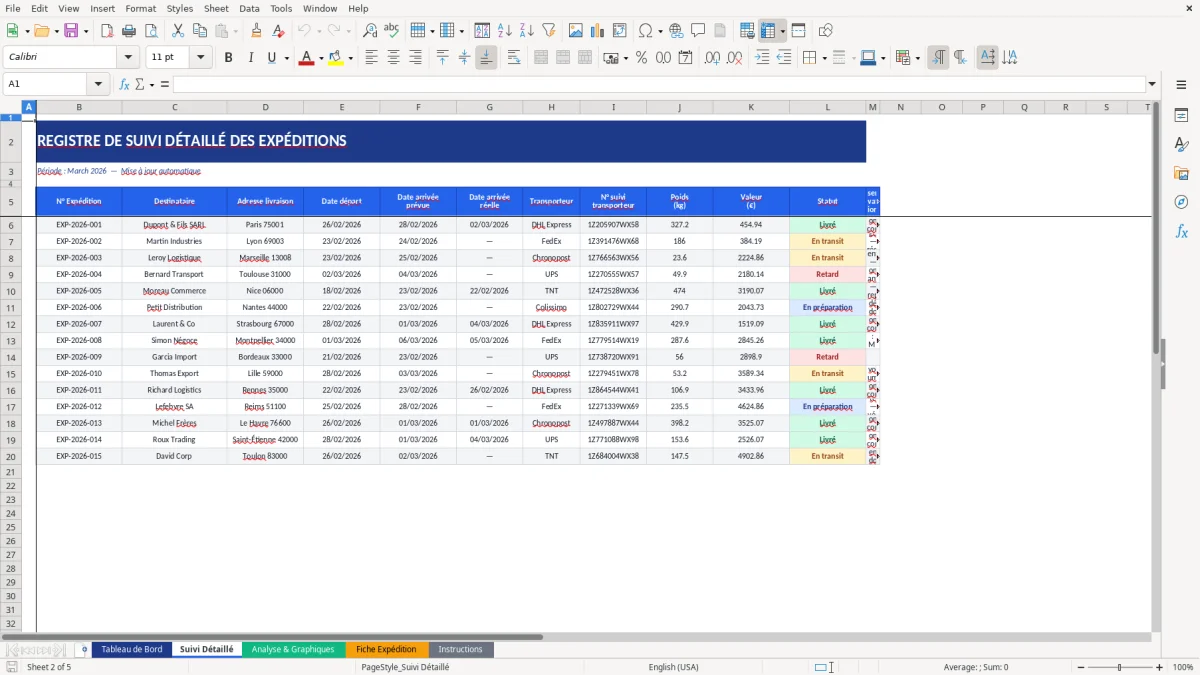
Task: Switch to Fiche Expédition sheet
Action: pos(386,650)
